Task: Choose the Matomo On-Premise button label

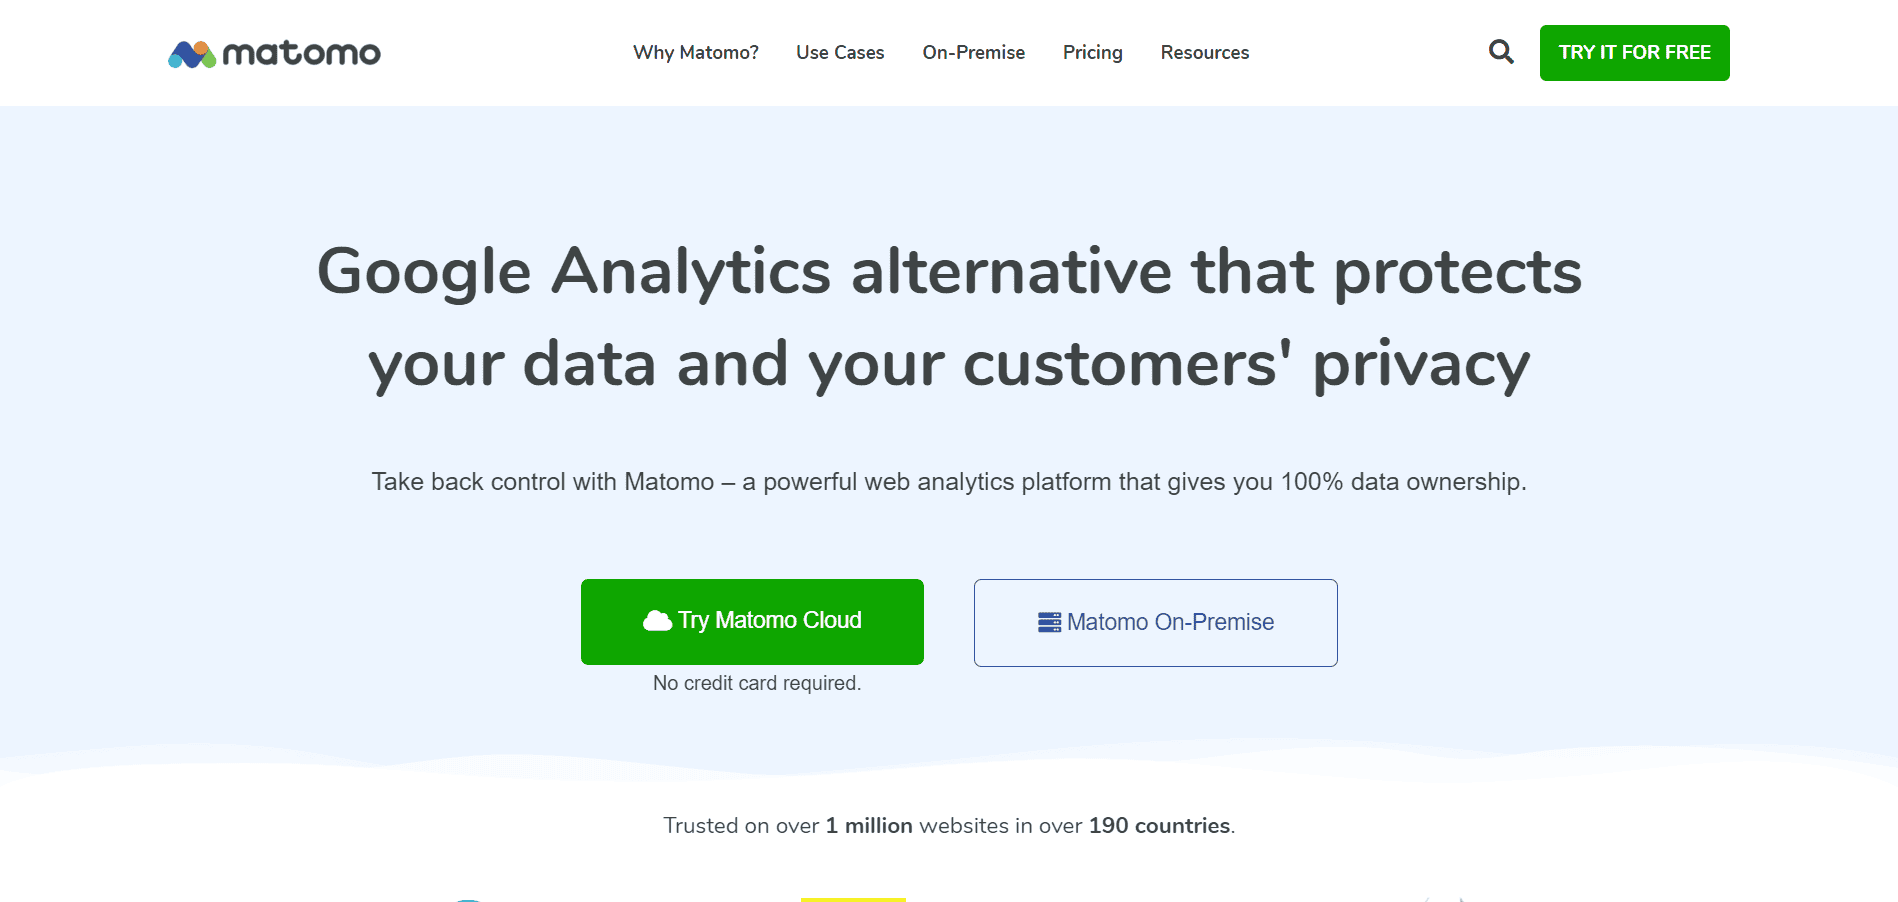Action: [x=1171, y=622]
